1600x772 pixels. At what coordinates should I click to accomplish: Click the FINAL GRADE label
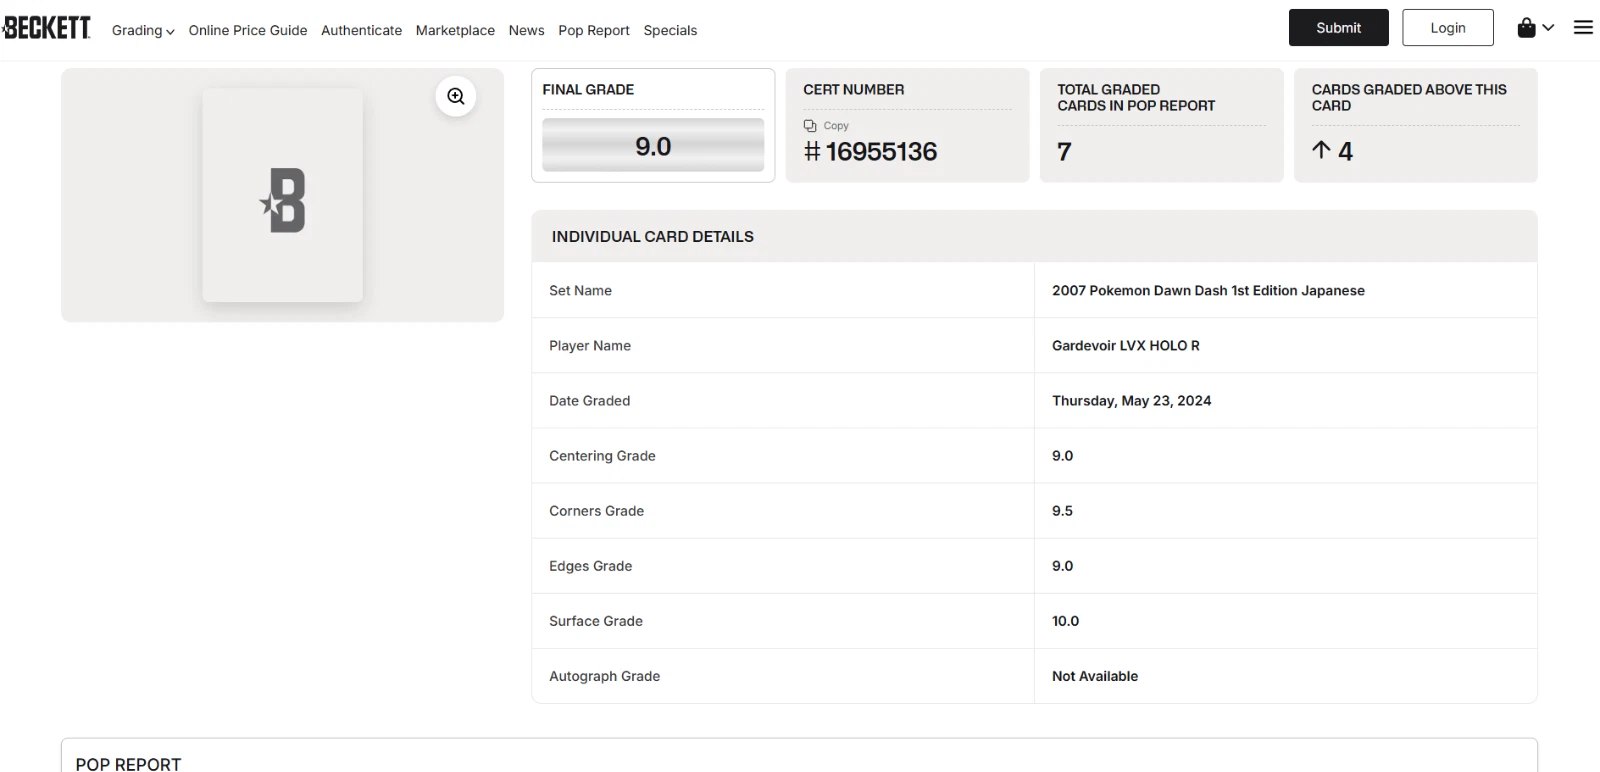pos(588,90)
